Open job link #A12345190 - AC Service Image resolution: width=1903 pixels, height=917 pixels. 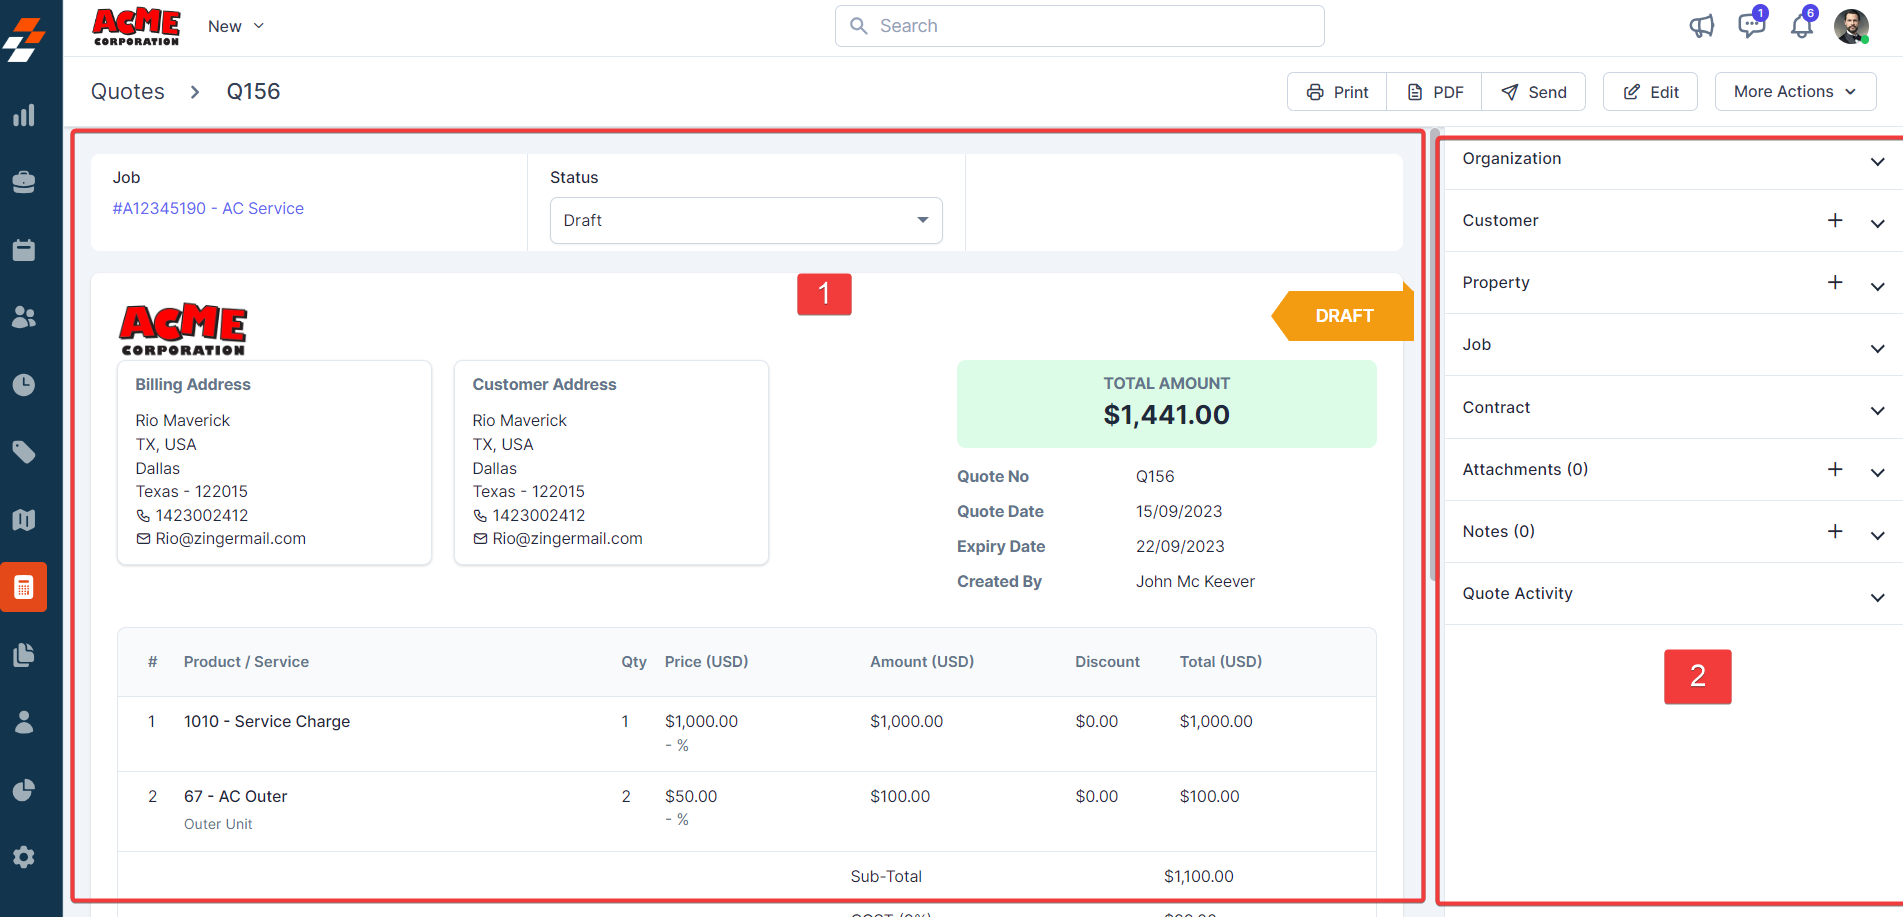click(208, 209)
